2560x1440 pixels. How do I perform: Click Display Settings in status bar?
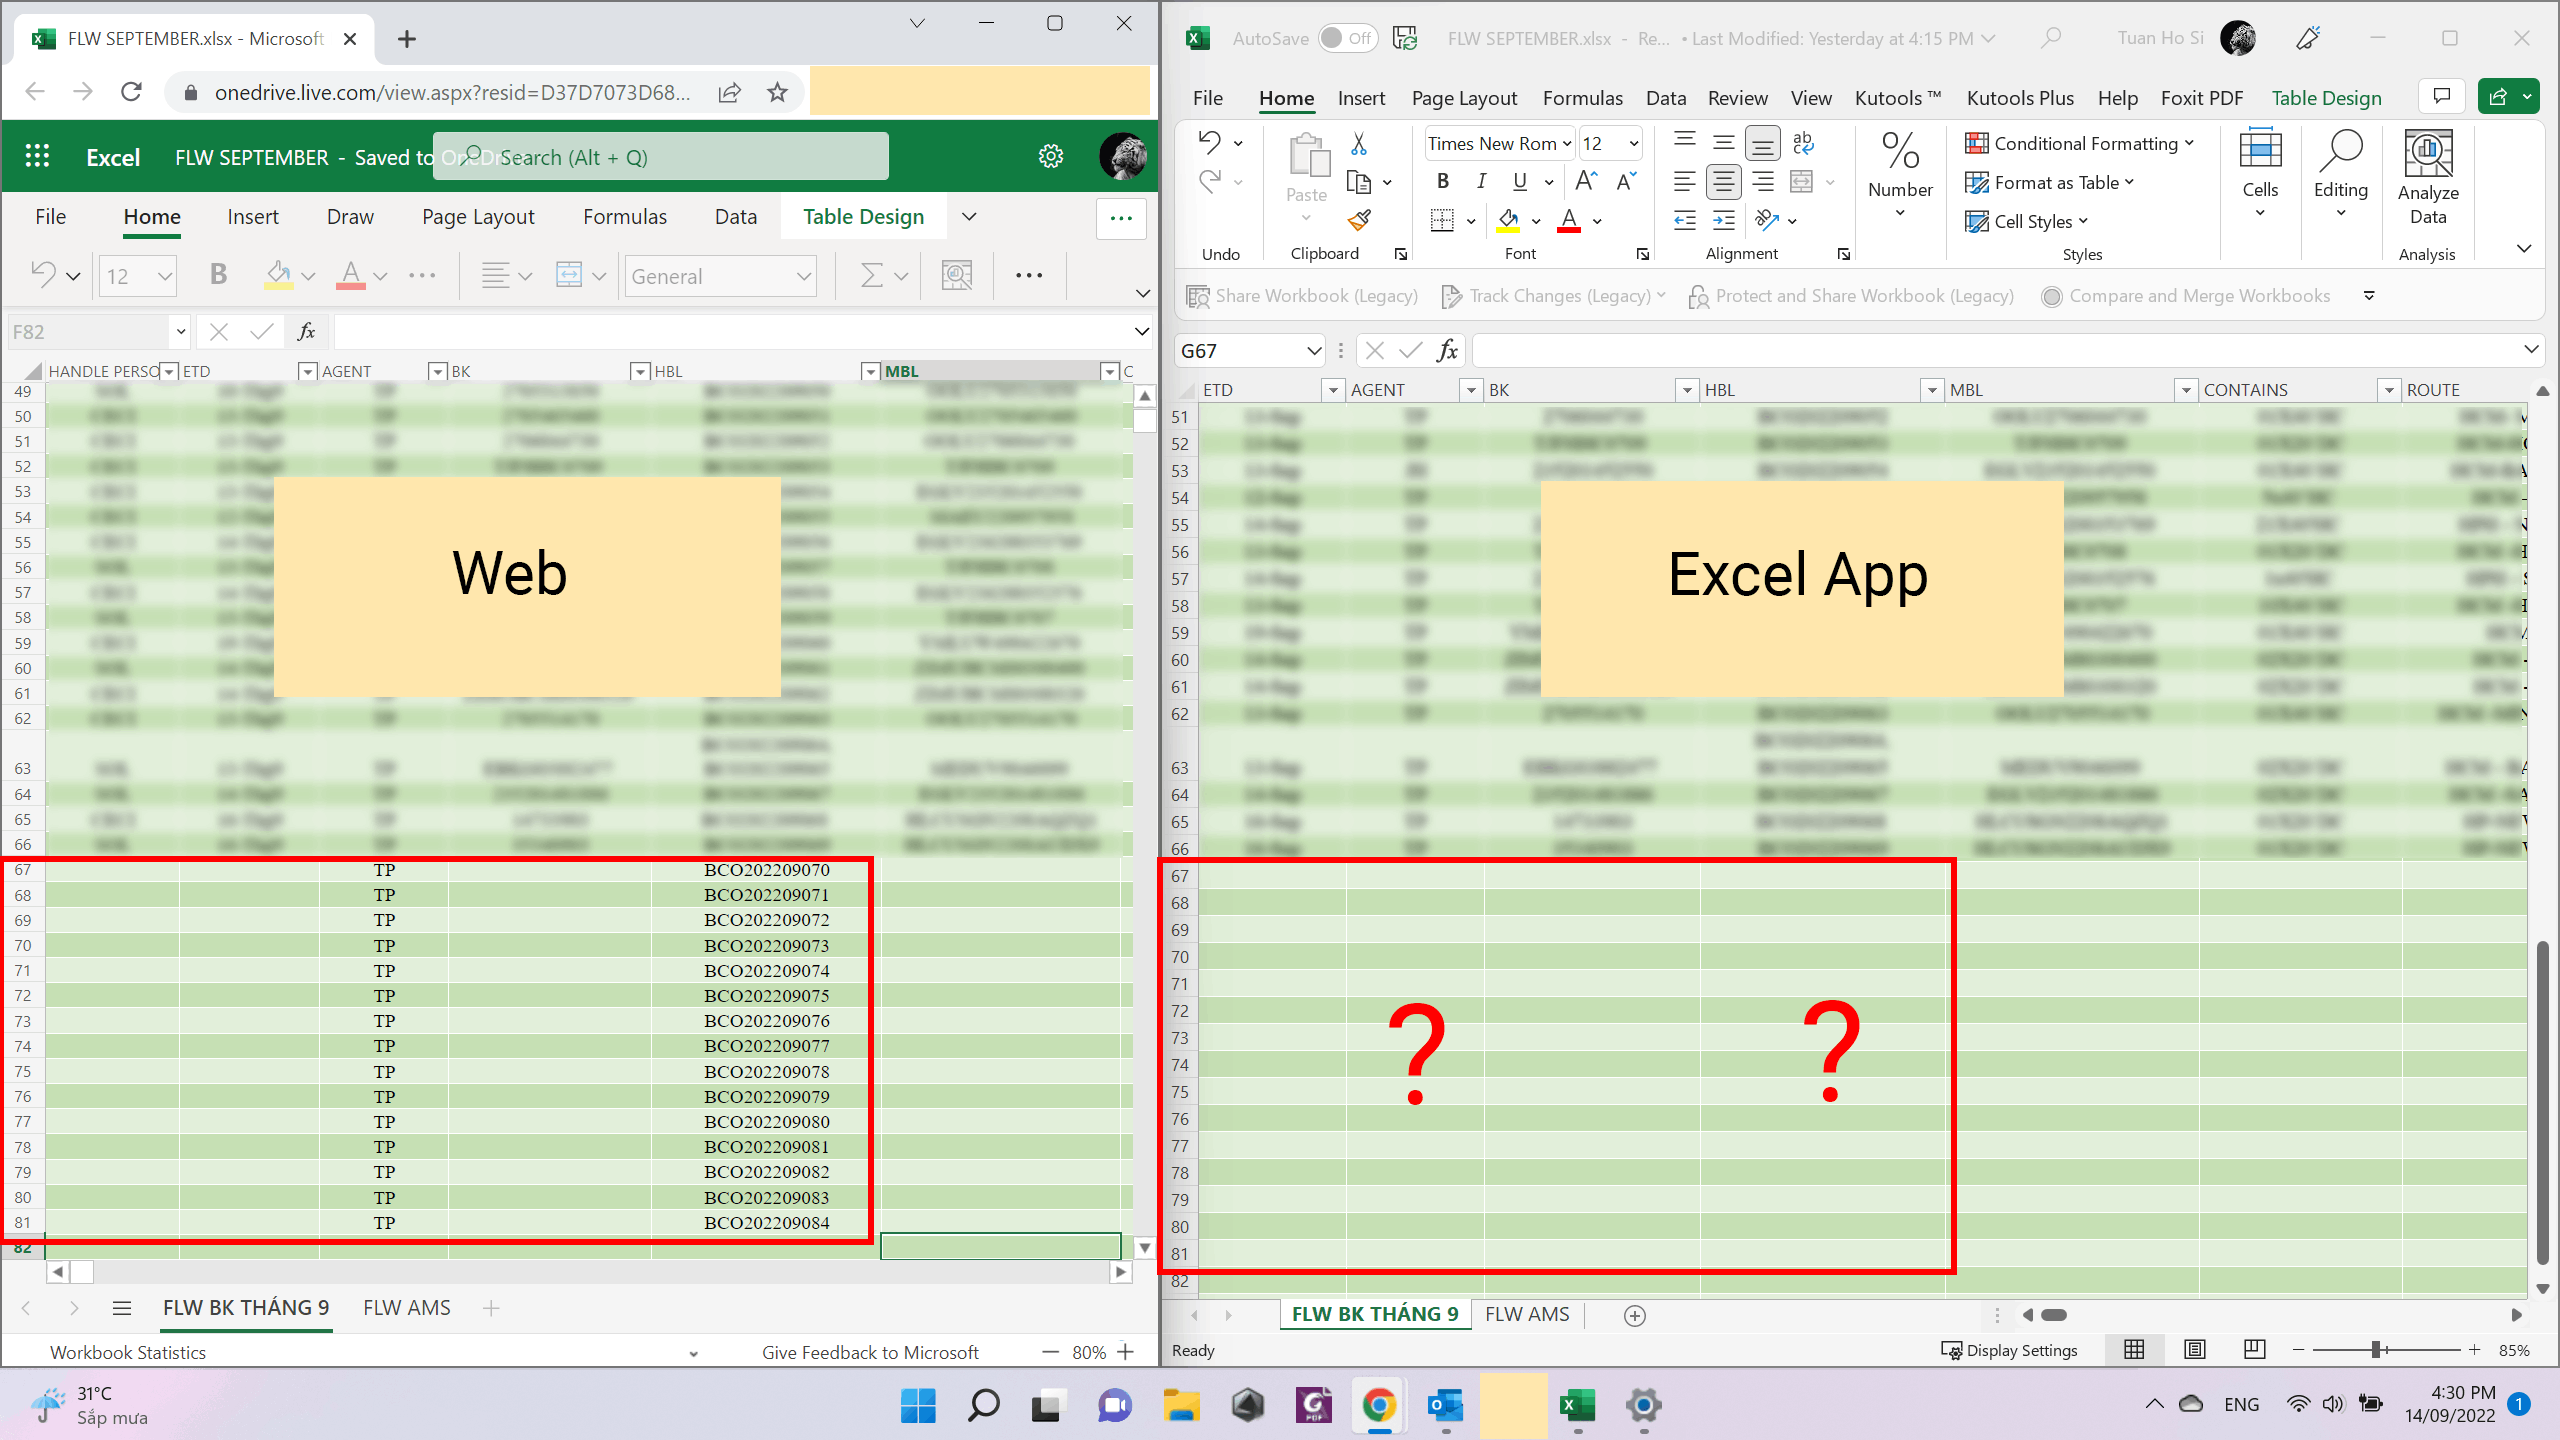[2010, 1350]
